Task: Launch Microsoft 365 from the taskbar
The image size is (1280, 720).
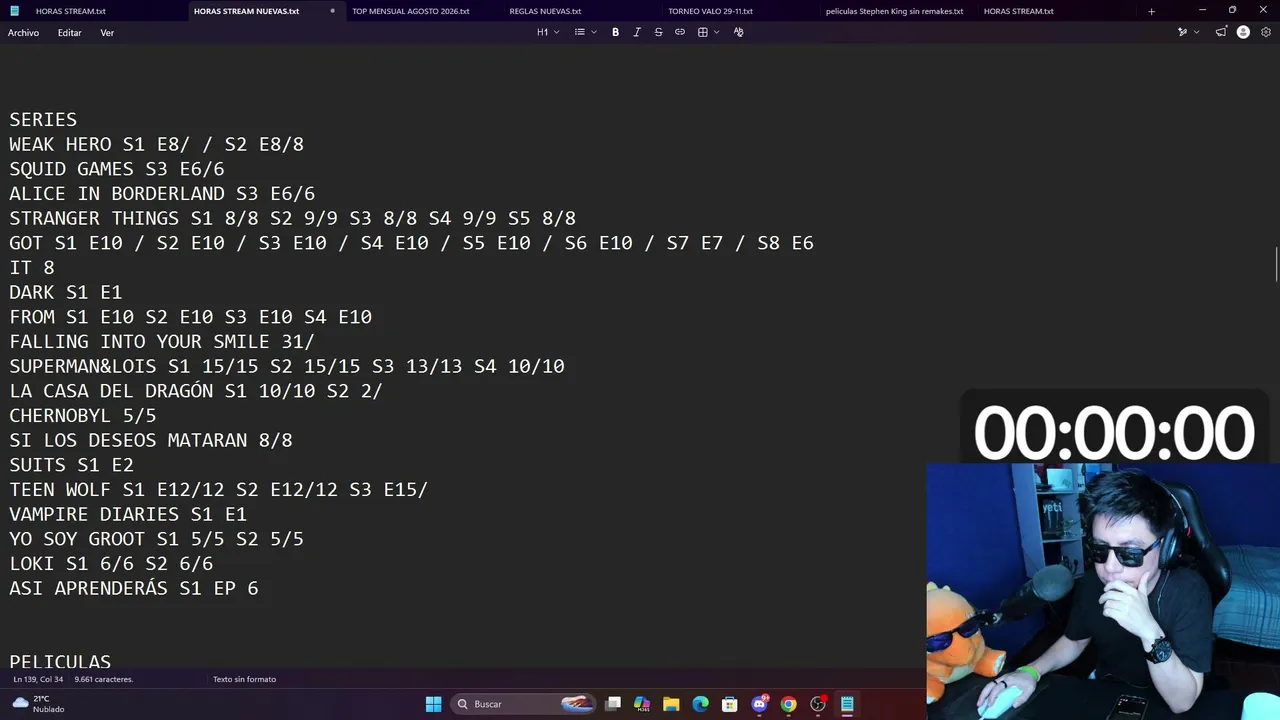Action: pos(642,704)
